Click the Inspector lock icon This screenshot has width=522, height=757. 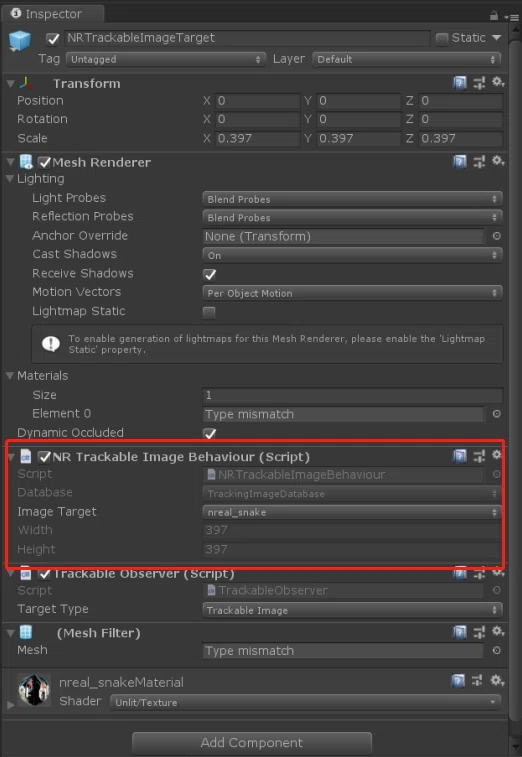pyautogui.click(x=494, y=15)
